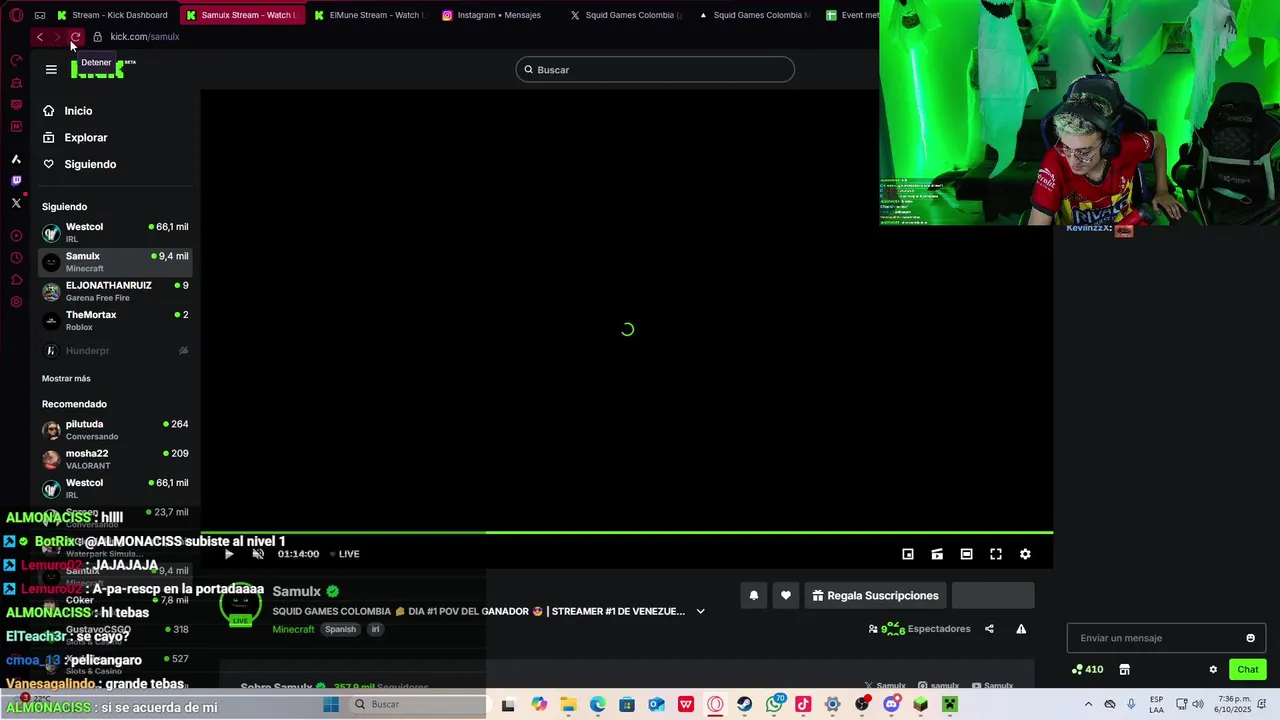Viewport: 1280px width, 720px height.
Task: Open Opera sidebar history clock
Action: click(x=16, y=258)
